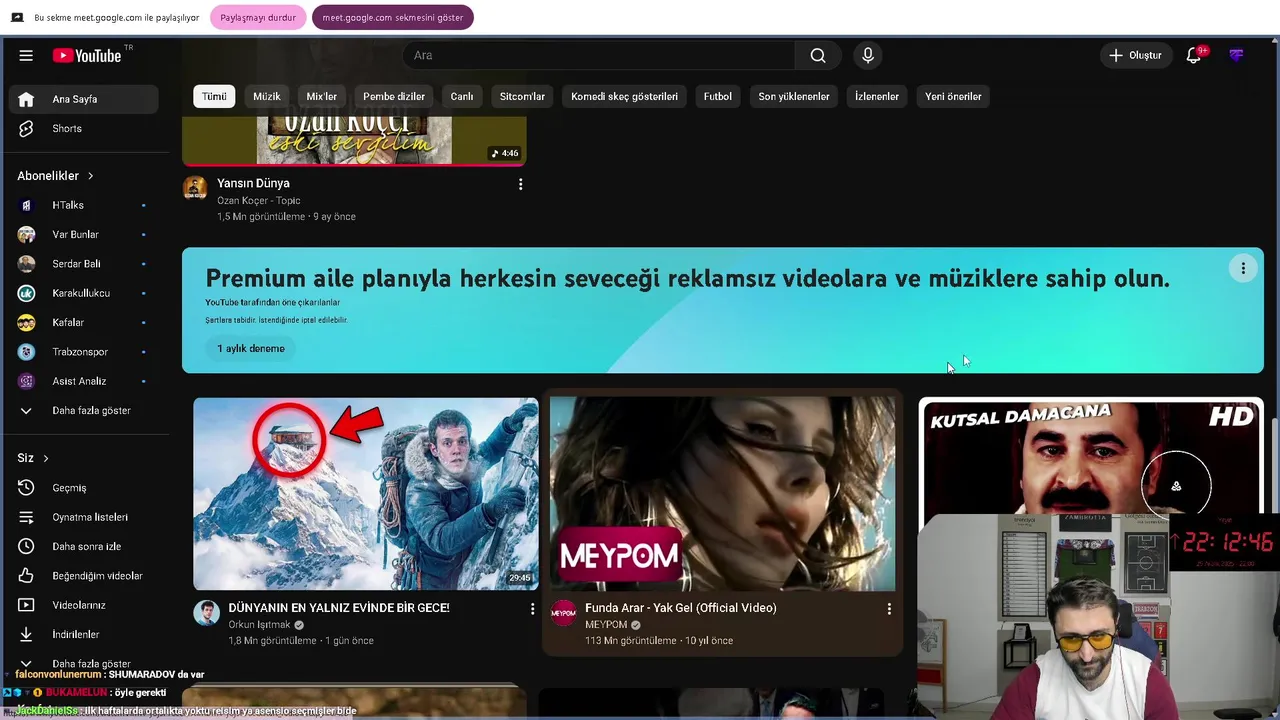Open İndirilenler download icon
This screenshot has width=1280, height=720.
27,634
